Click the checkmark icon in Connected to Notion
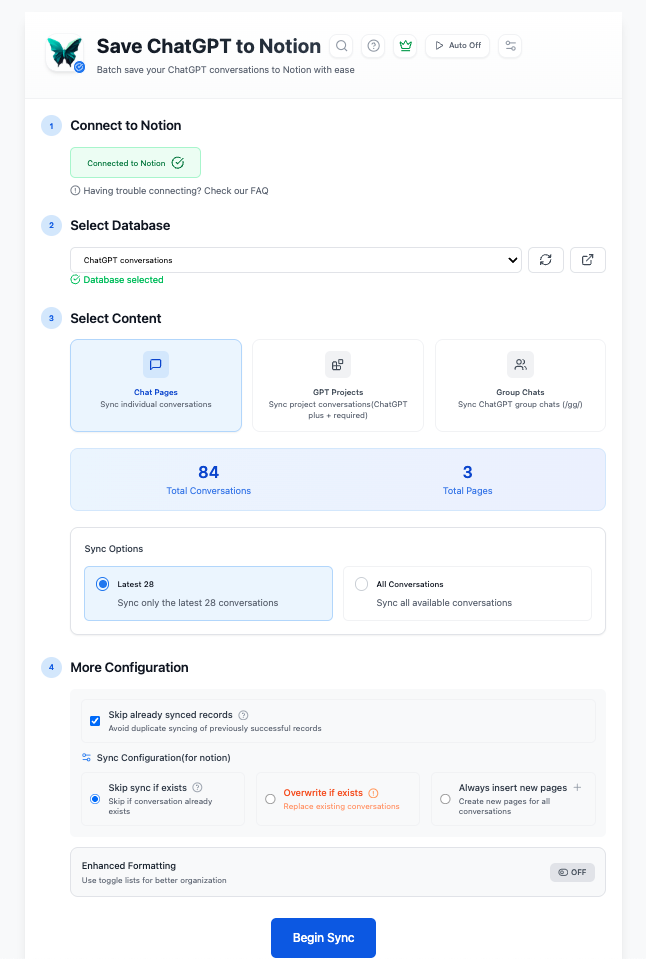The image size is (646, 959). (178, 163)
